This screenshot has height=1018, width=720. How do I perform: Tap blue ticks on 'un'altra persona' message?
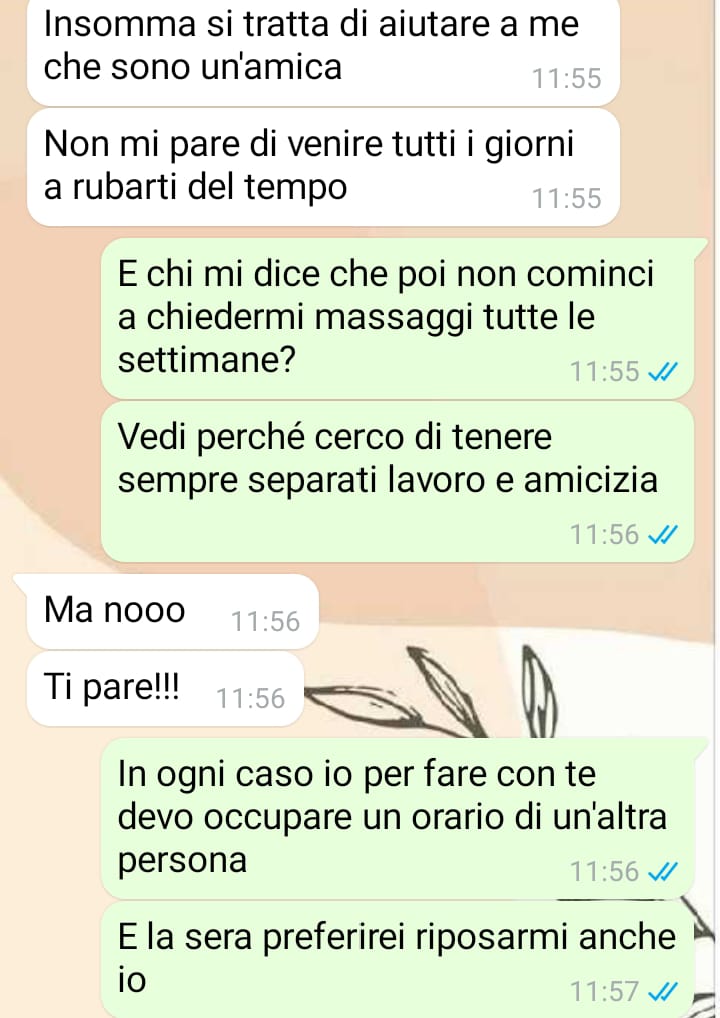point(663,871)
